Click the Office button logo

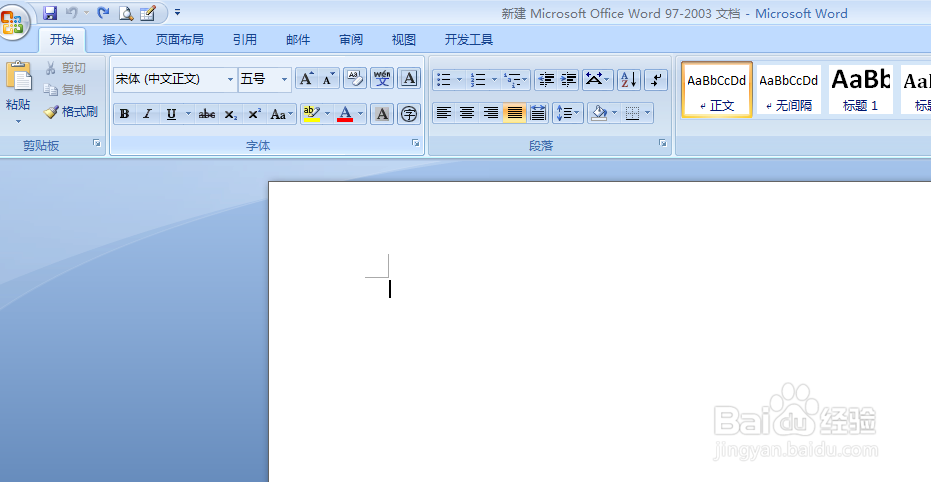pos(12,22)
